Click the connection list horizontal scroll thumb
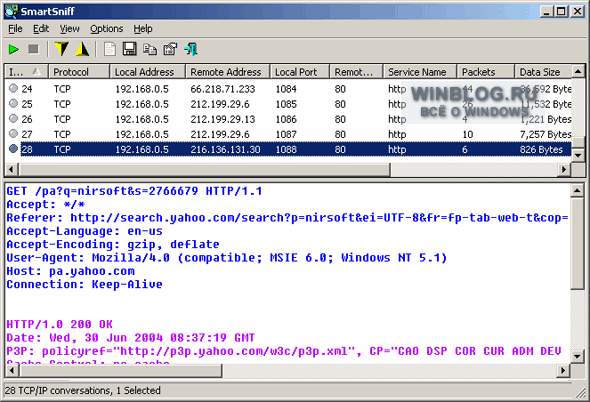This screenshot has height=402, width=590. click(204, 170)
